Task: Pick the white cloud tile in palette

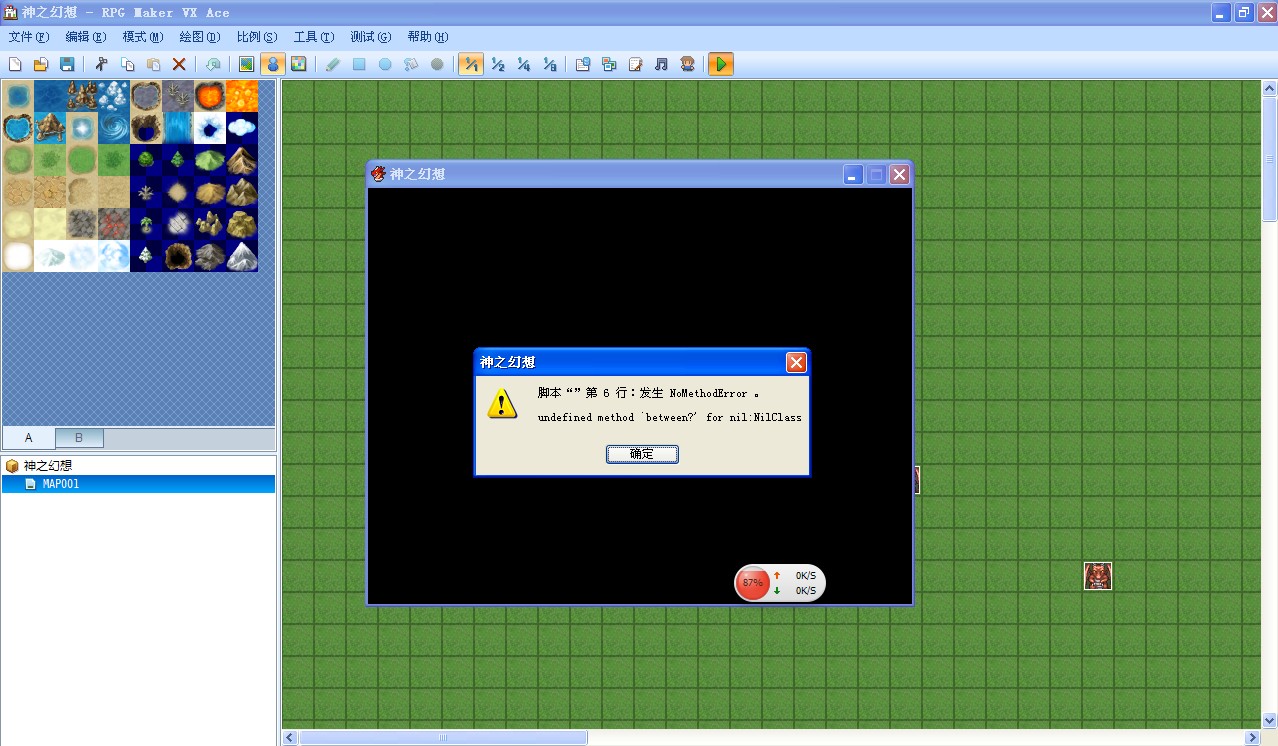Action: tap(242, 128)
